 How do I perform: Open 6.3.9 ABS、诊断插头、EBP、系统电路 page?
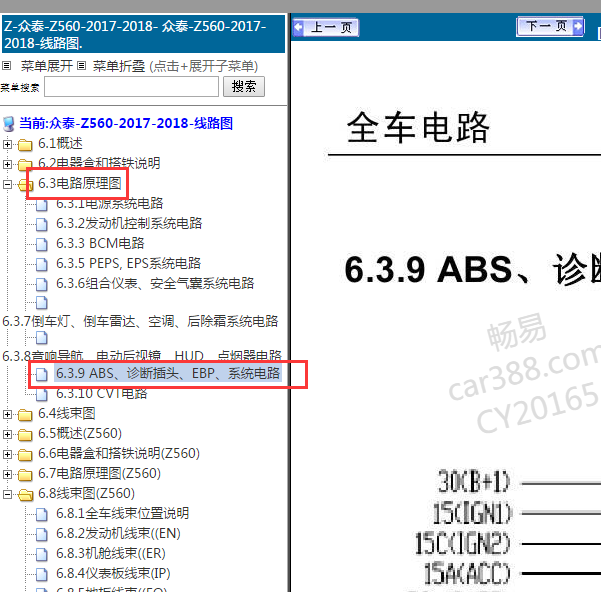(168, 373)
